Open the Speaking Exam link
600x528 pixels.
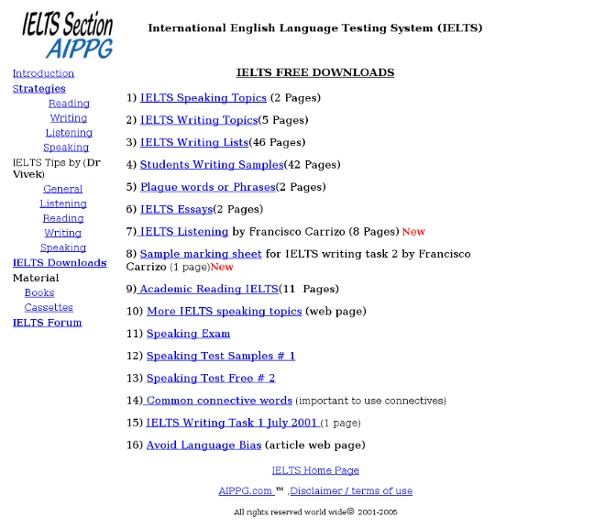188,334
